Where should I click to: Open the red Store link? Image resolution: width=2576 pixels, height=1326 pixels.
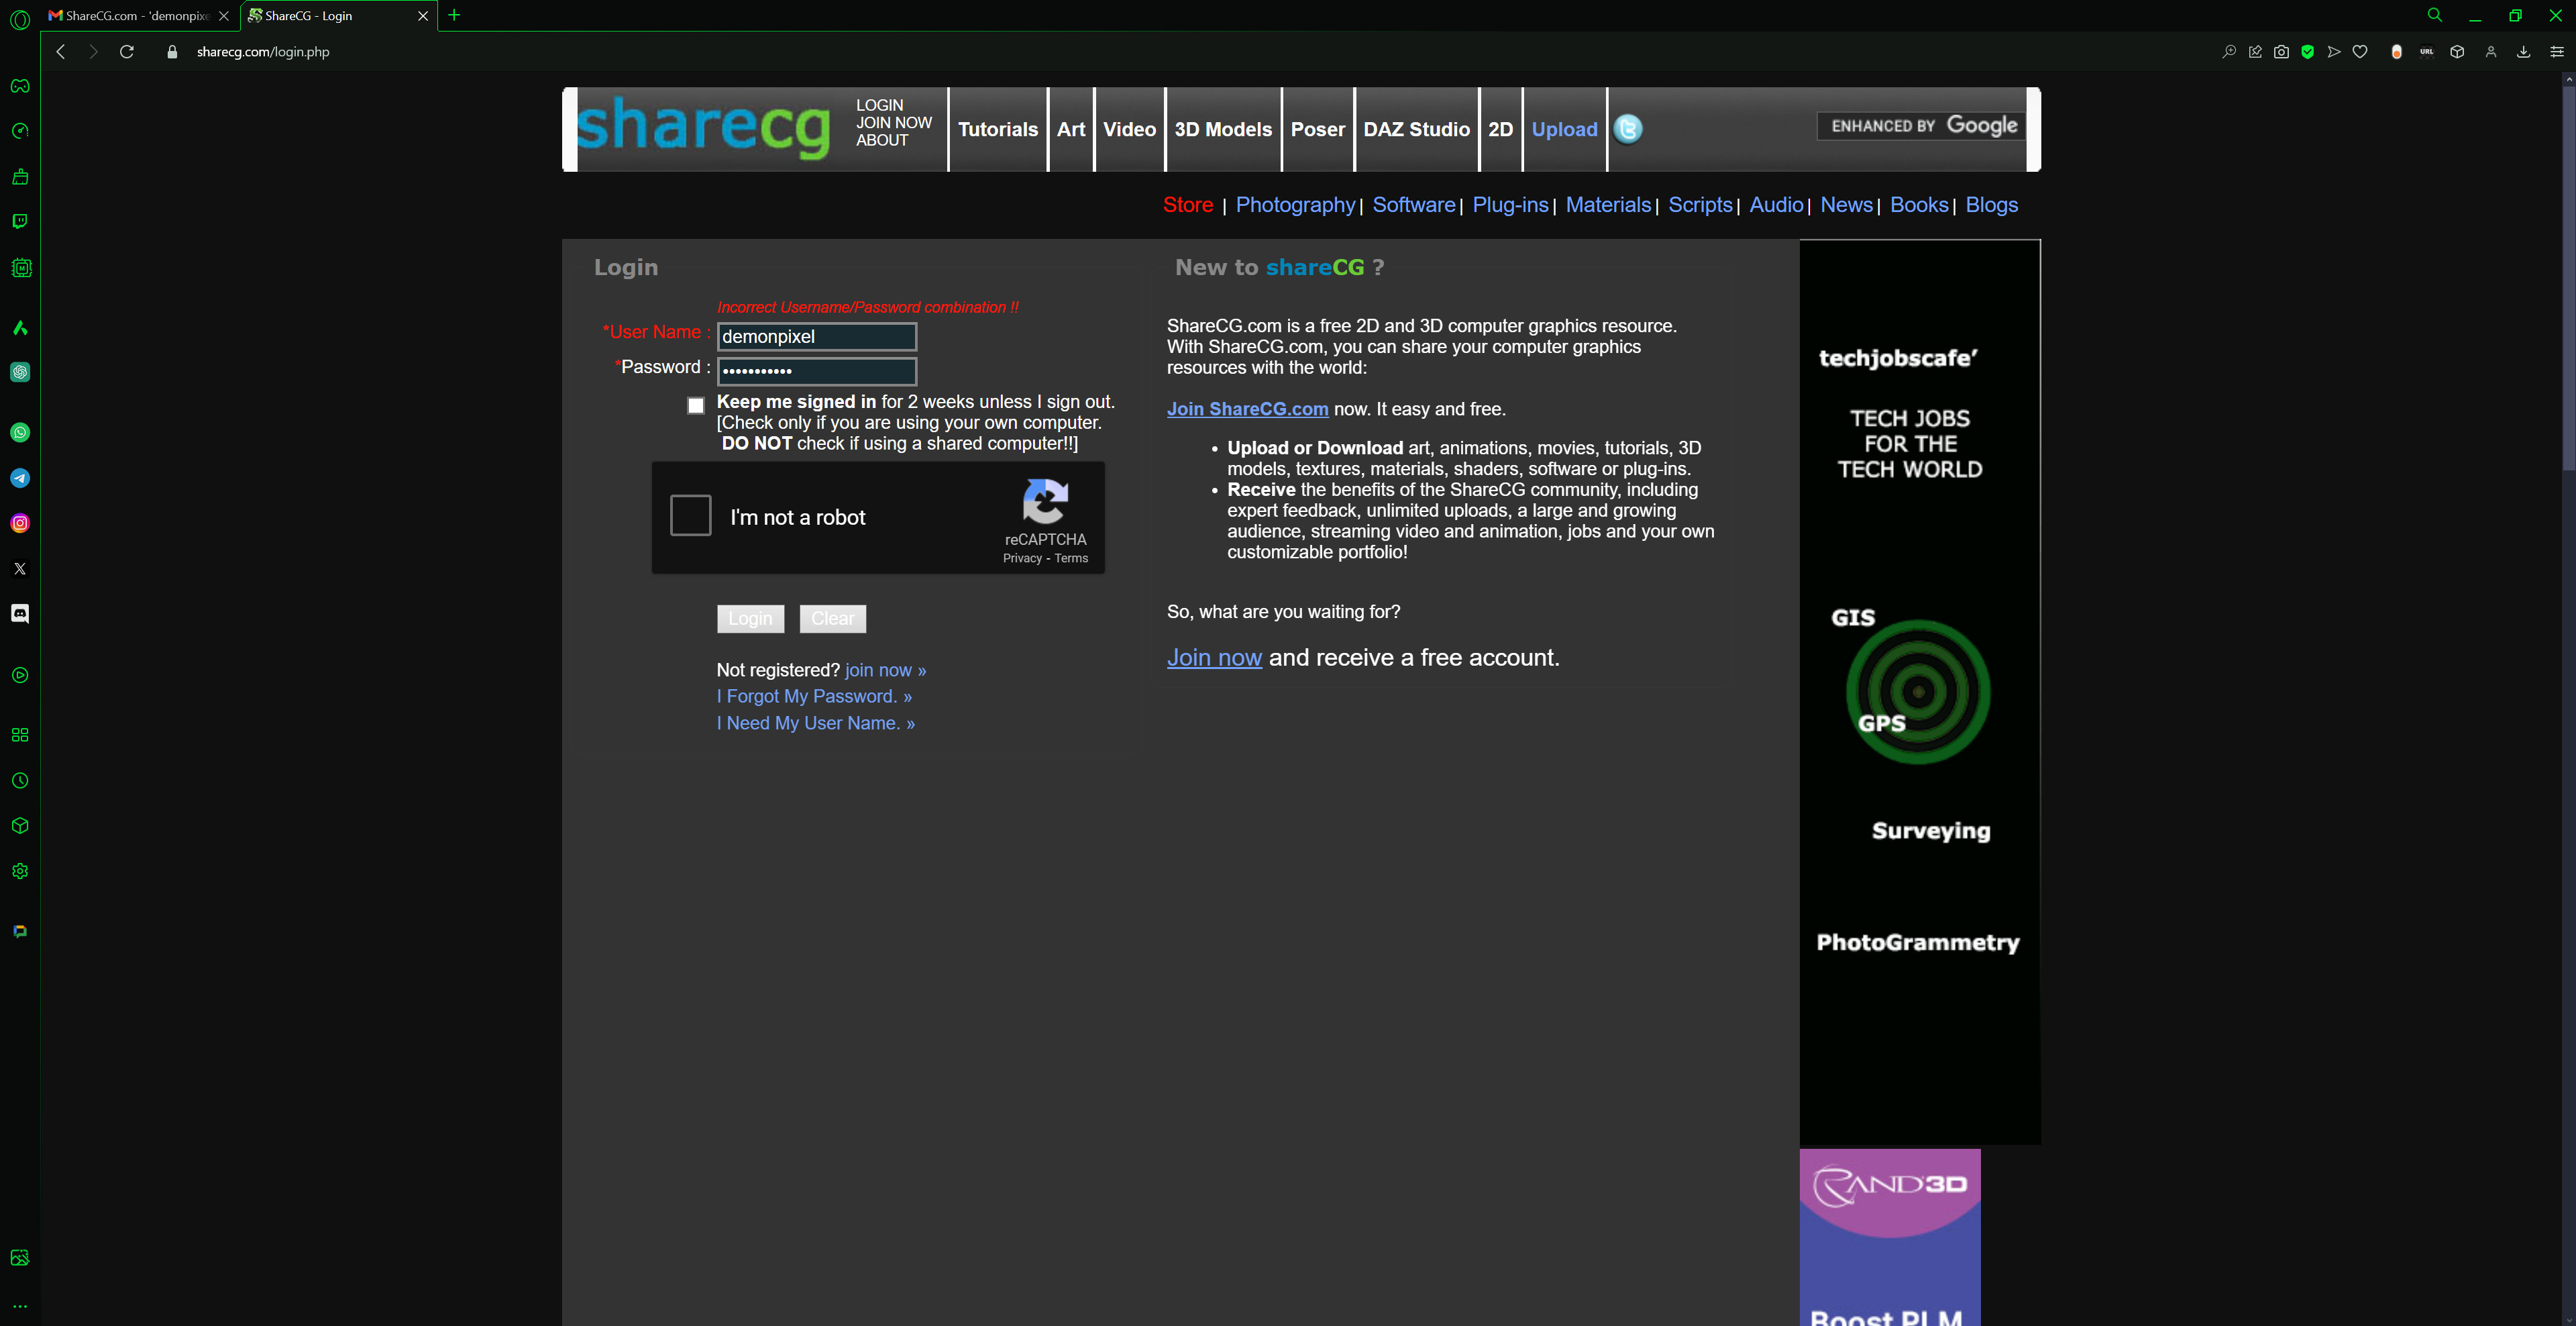1188,205
